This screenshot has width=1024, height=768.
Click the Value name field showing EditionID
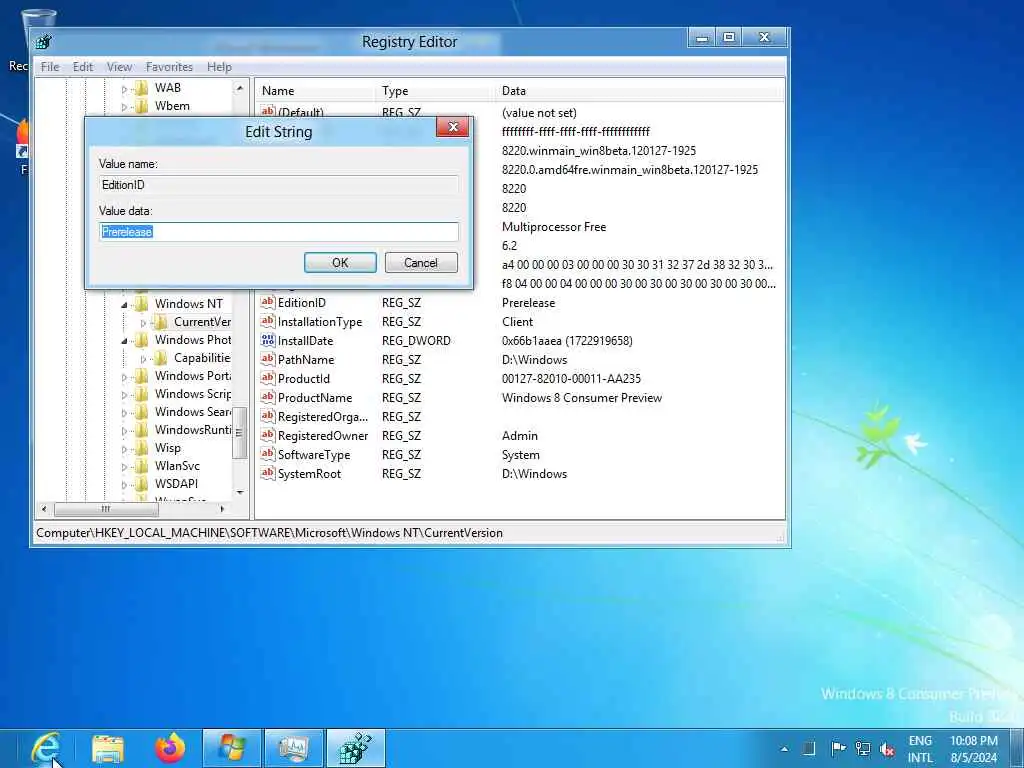[x=279, y=185]
